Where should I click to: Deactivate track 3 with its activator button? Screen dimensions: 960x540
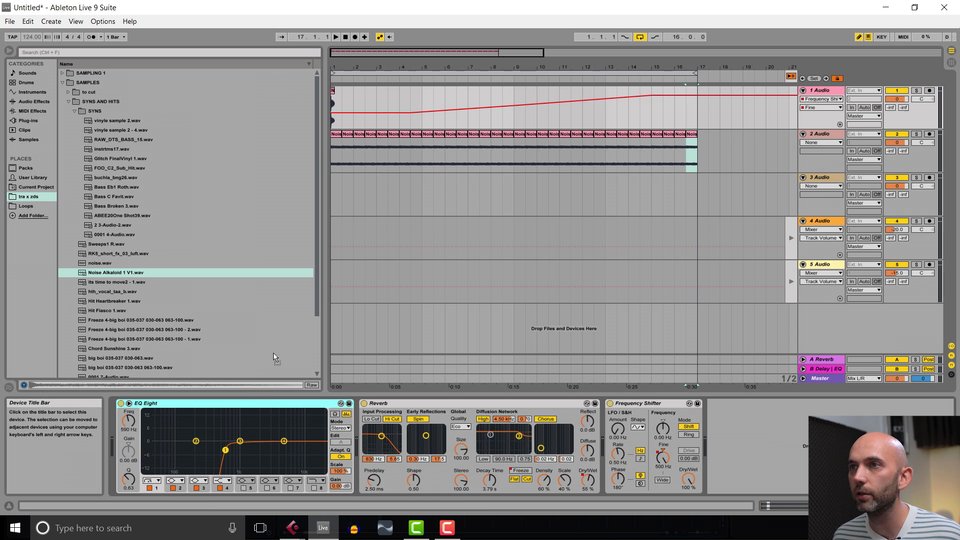[897, 178]
